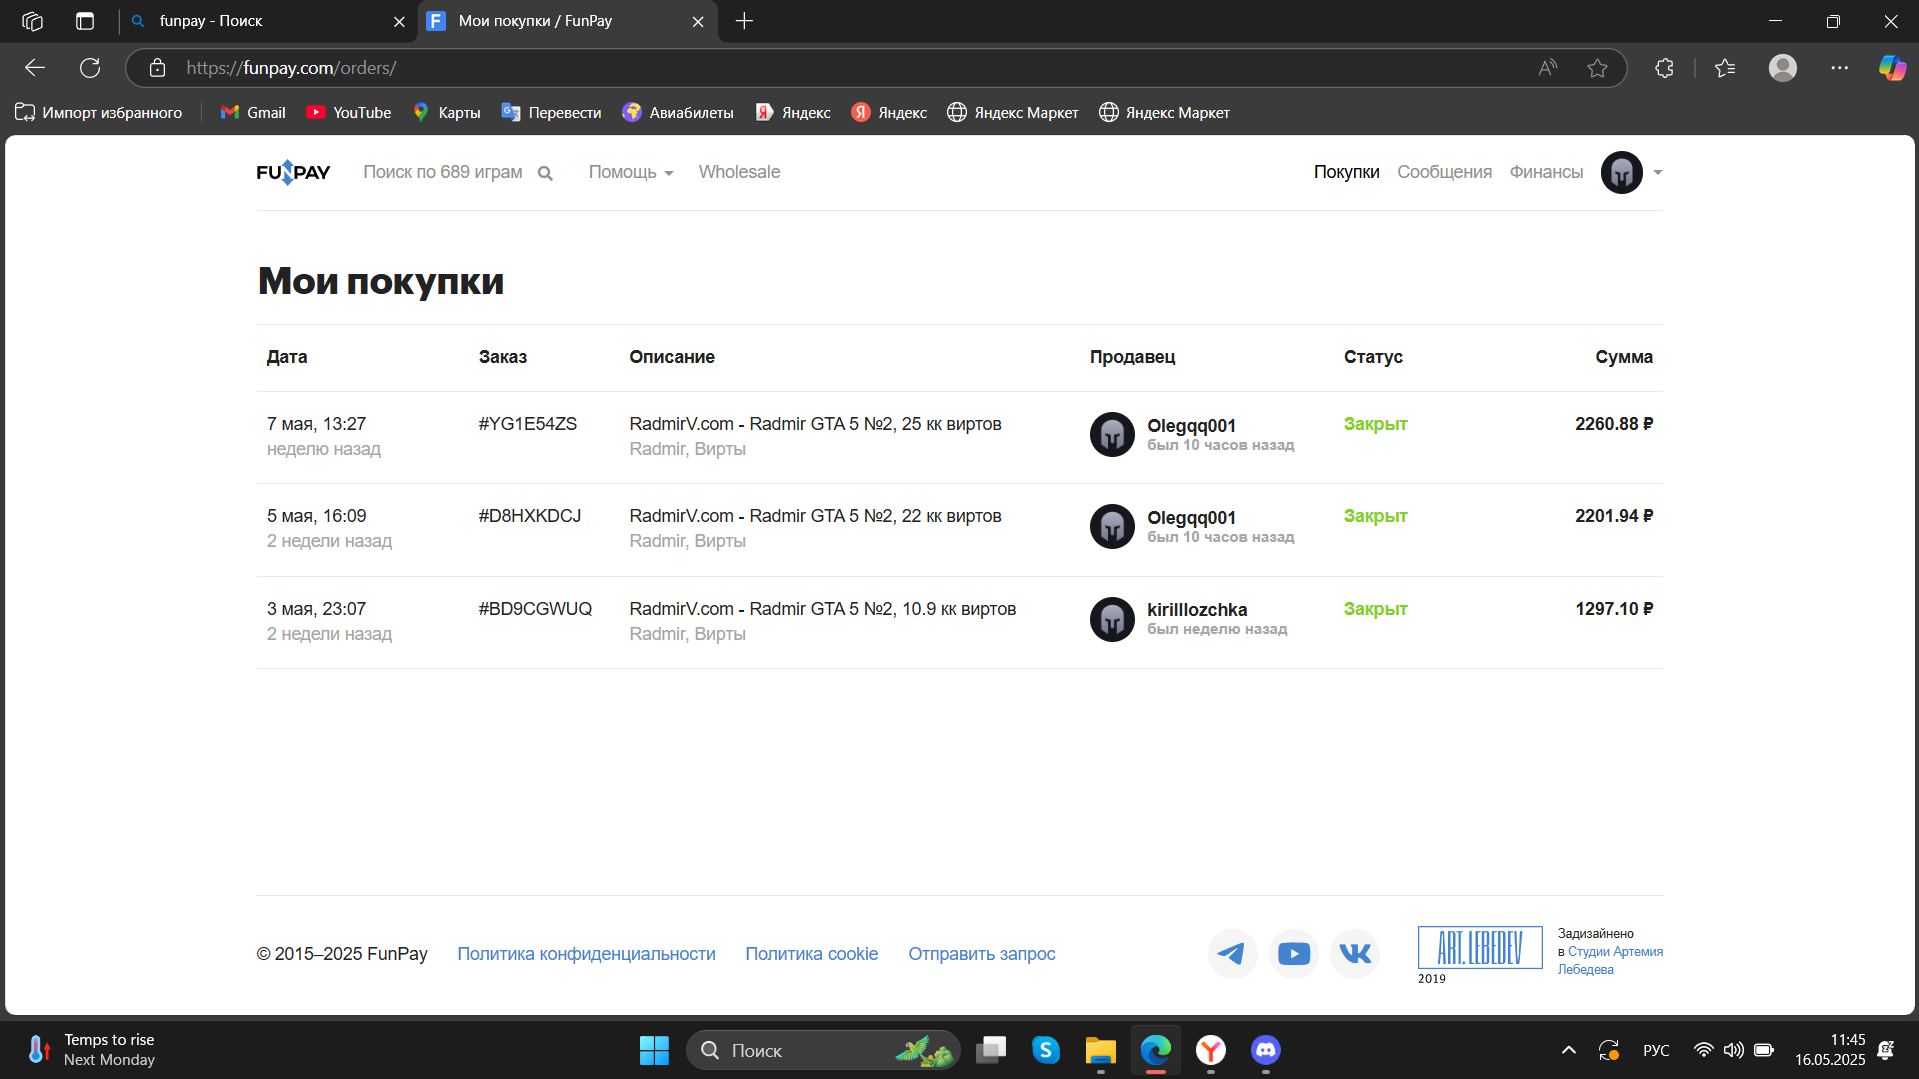The width and height of the screenshot is (1919, 1079).
Task: Click Olegqq001 avatar in order #YG1E54ZS row
Action: click(1112, 434)
